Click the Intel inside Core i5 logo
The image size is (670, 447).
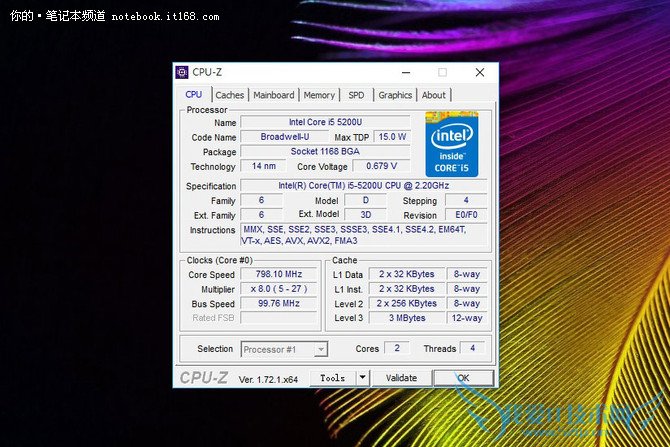[452, 144]
